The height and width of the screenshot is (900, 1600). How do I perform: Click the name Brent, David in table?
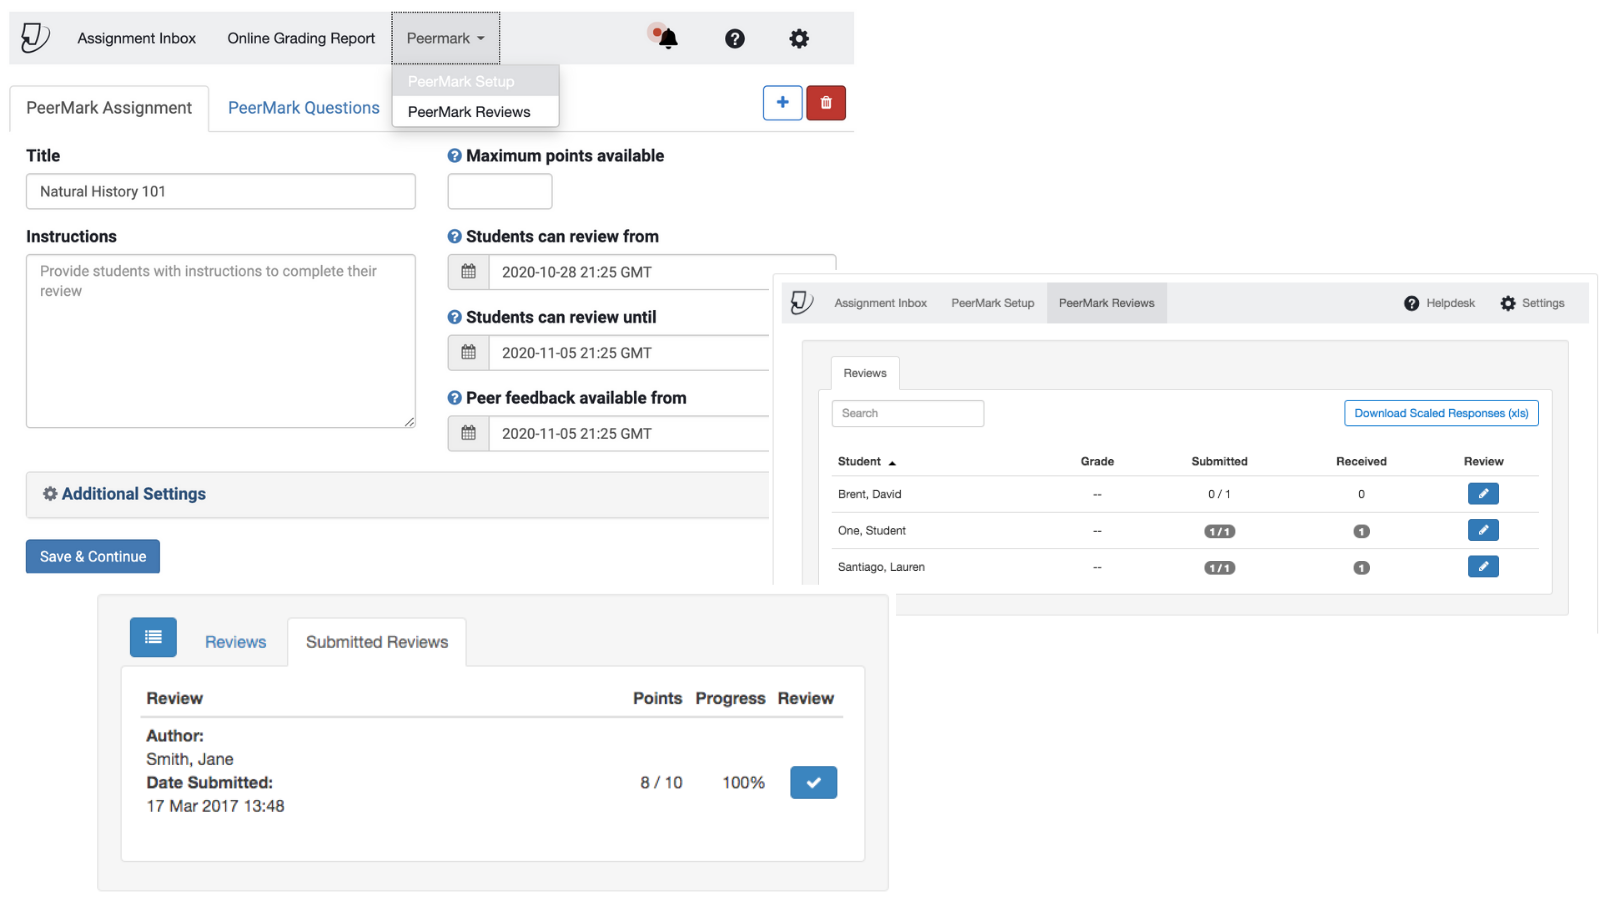(870, 494)
